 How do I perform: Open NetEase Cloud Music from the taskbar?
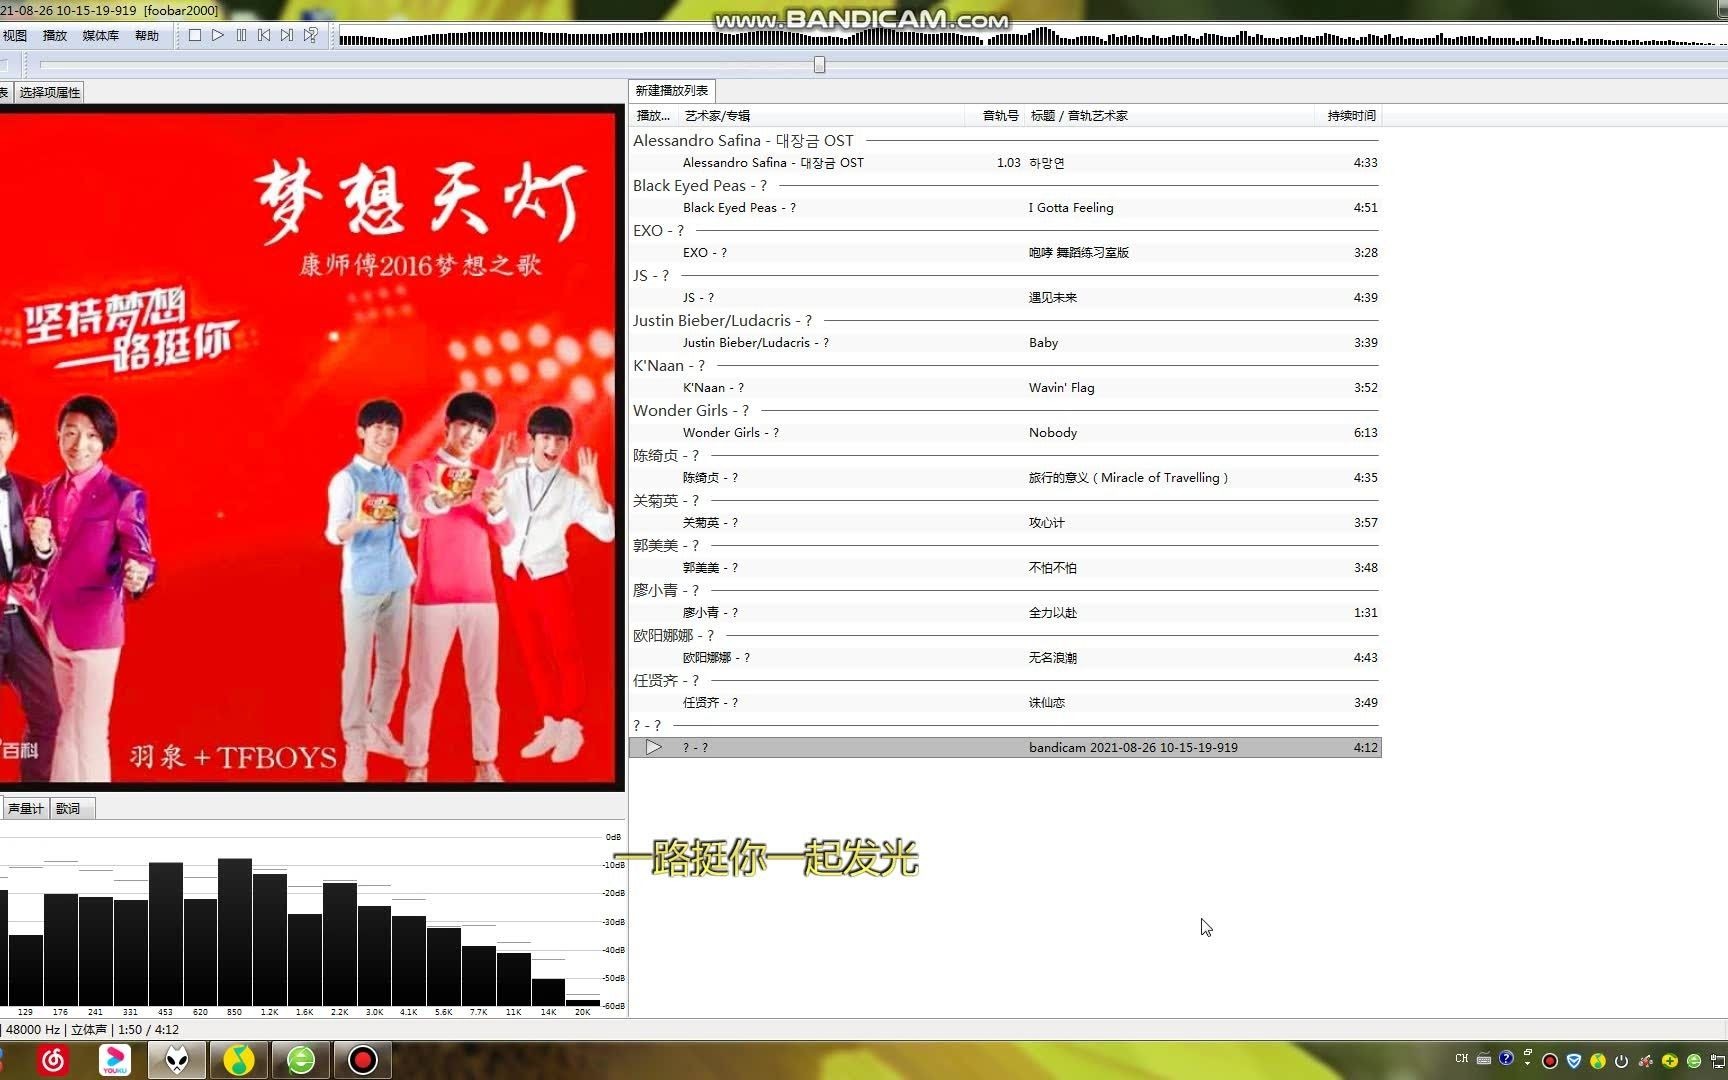point(53,1059)
